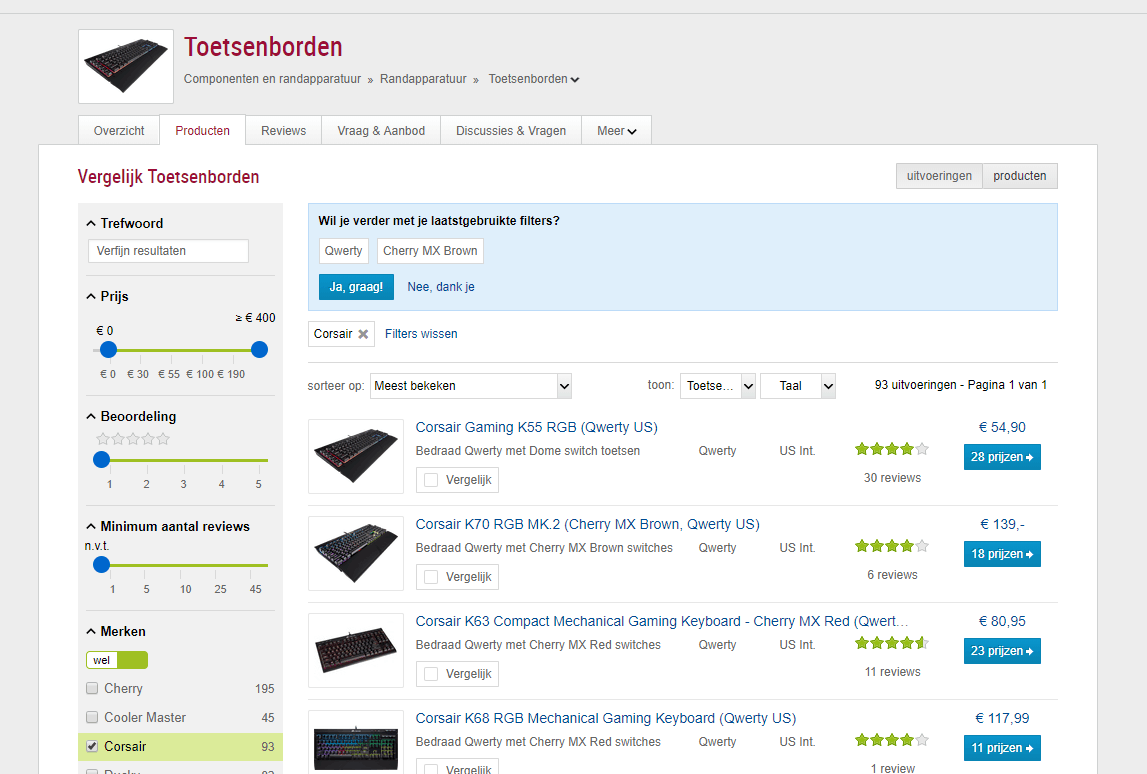
Task: Switch view to uitvoeringen
Action: [939, 176]
